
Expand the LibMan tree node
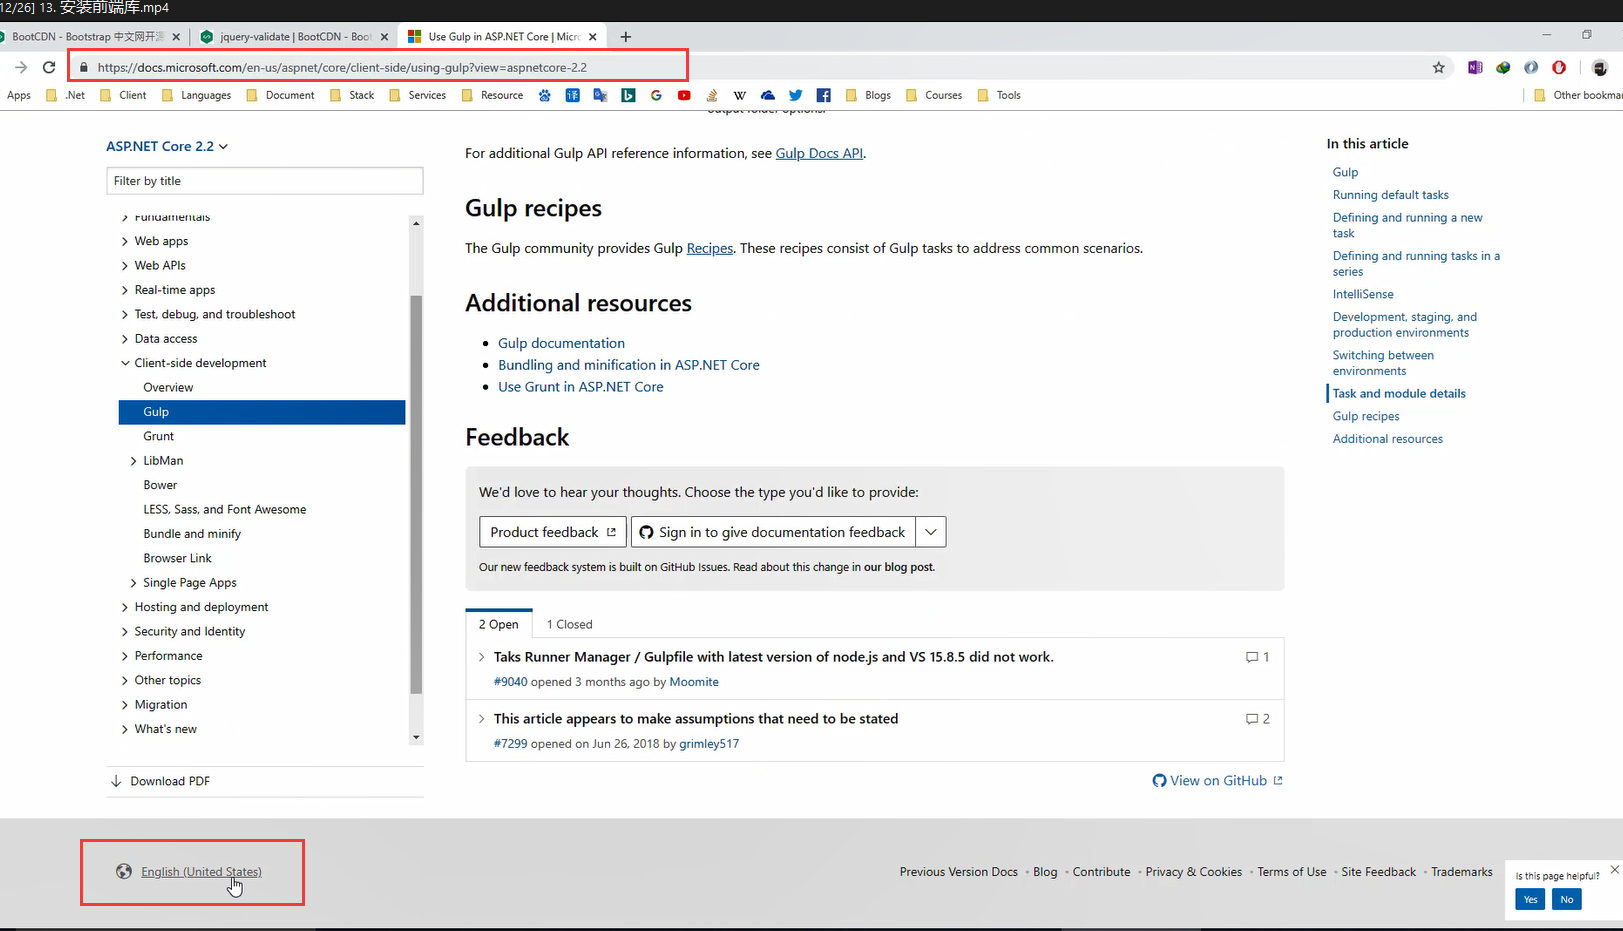[x=134, y=461]
